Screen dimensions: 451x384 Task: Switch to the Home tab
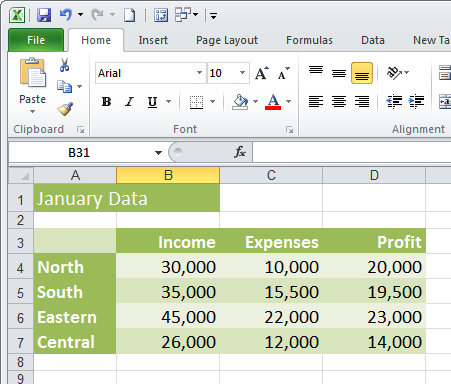point(96,40)
